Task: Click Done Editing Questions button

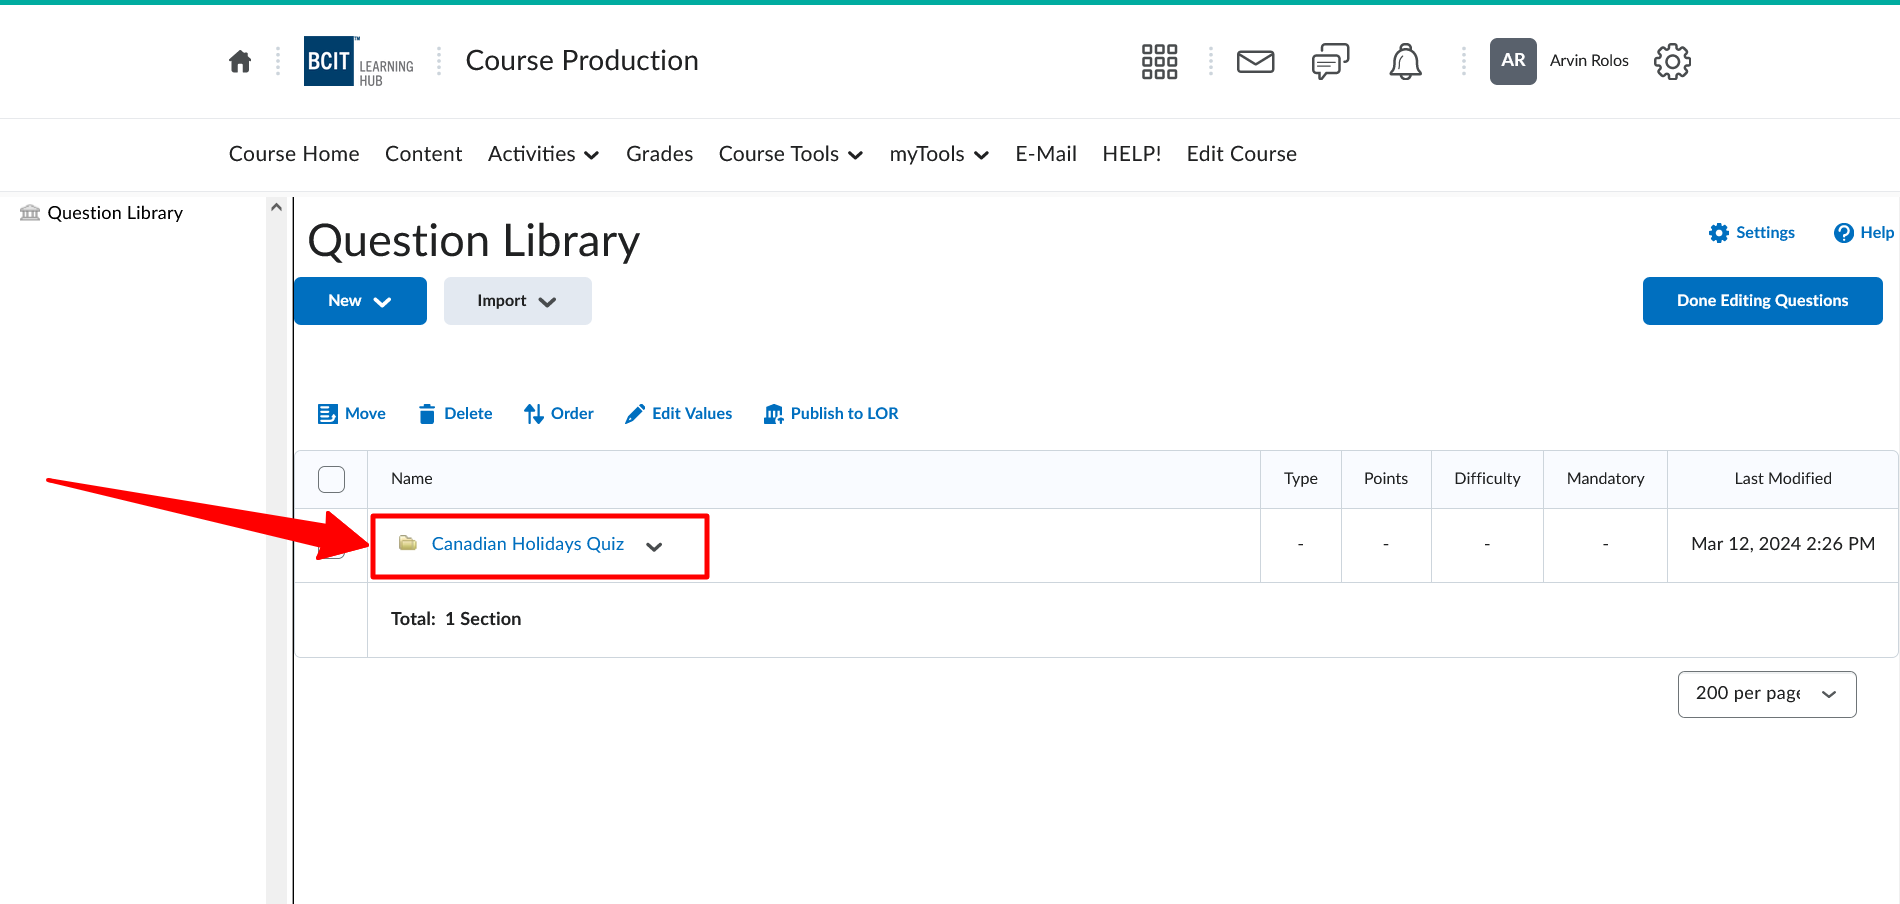Action: tap(1762, 301)
